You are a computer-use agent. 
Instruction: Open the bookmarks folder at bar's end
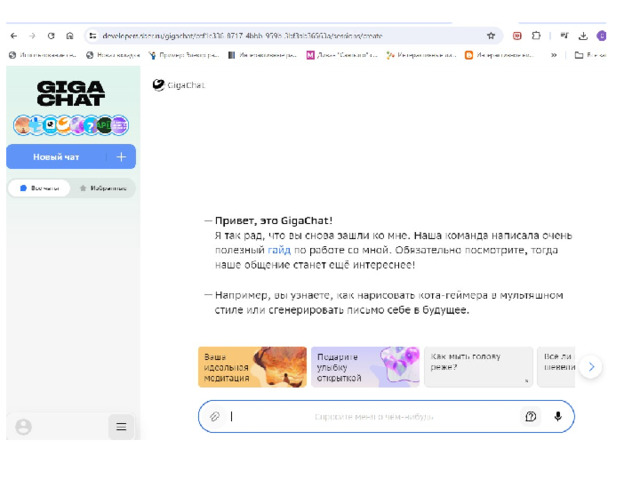590,55
